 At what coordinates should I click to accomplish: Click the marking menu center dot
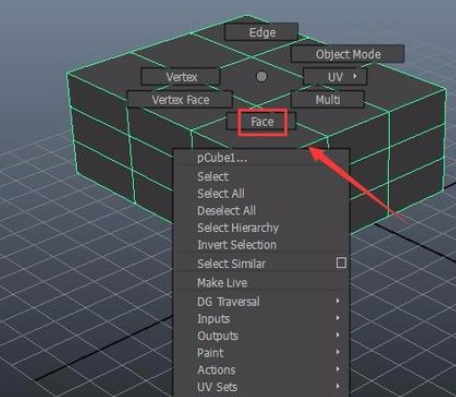[x=262, y=77]
